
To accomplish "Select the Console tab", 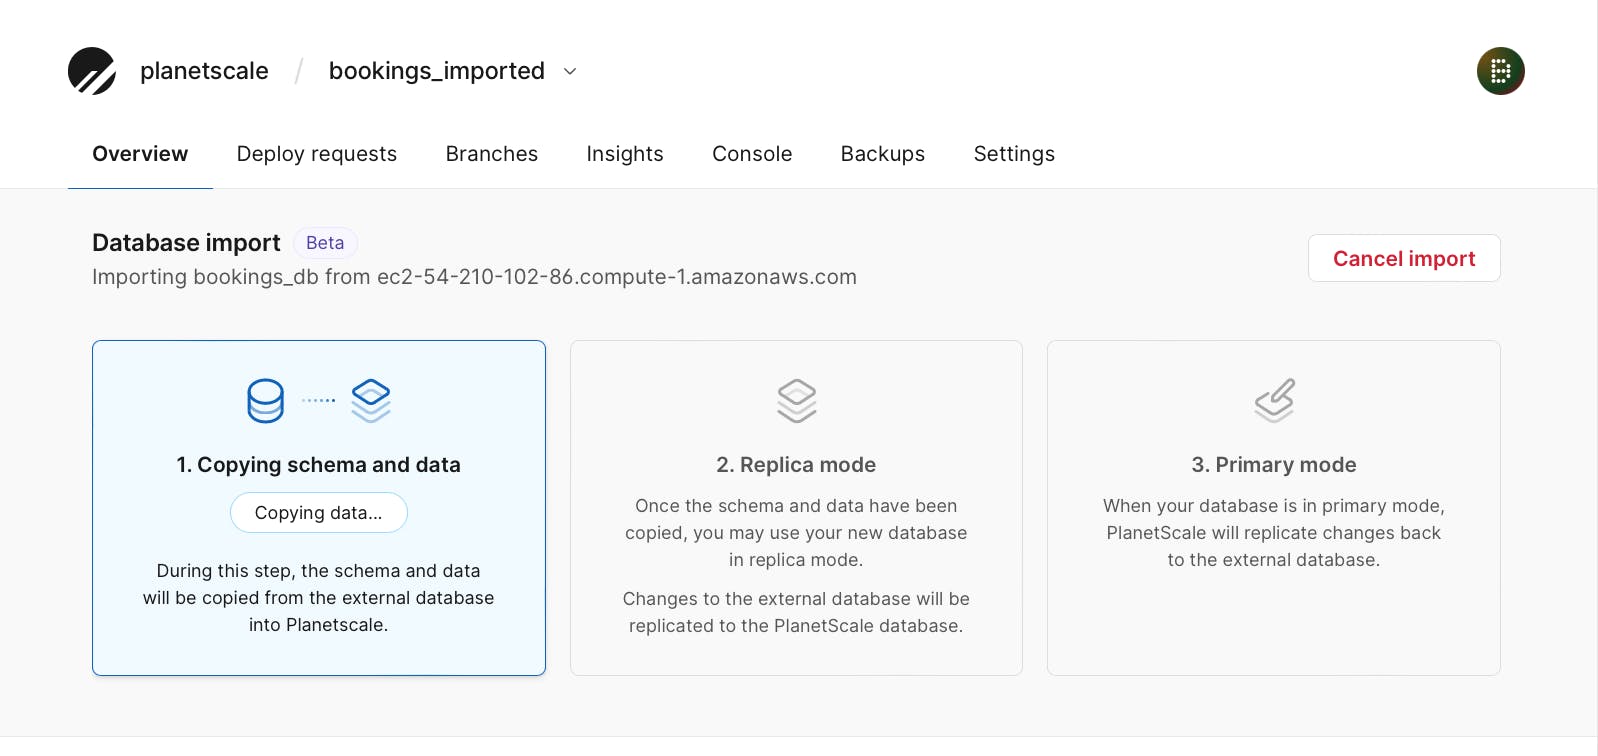I will coord(752,154).
